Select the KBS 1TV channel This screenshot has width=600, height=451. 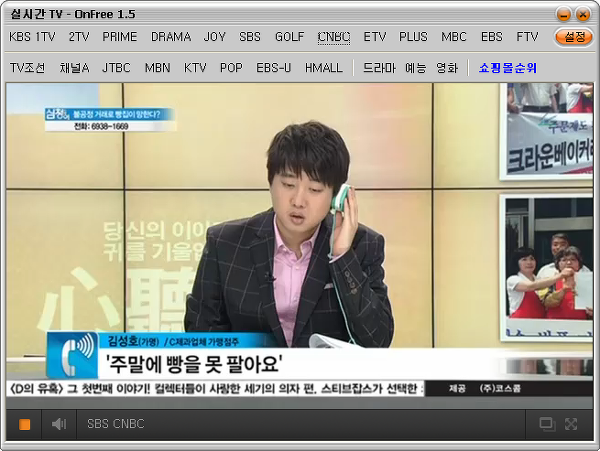[x=32, y=37]
